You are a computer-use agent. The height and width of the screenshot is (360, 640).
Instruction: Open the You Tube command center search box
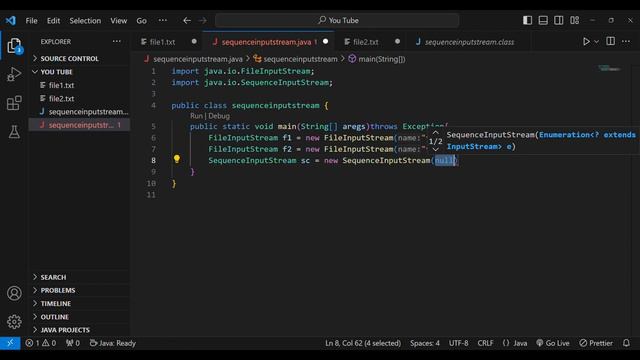click(x=337, y=20)
